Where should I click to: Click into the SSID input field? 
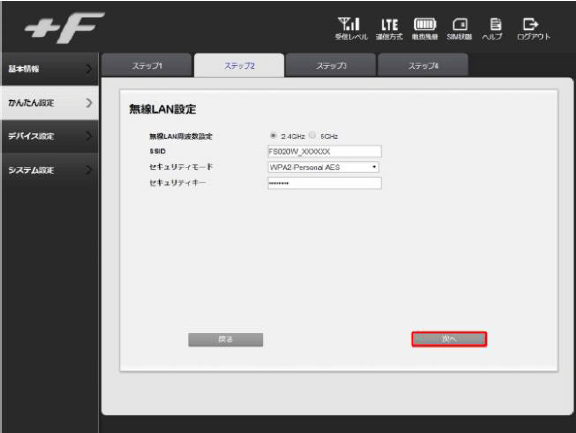coord(325,151)
